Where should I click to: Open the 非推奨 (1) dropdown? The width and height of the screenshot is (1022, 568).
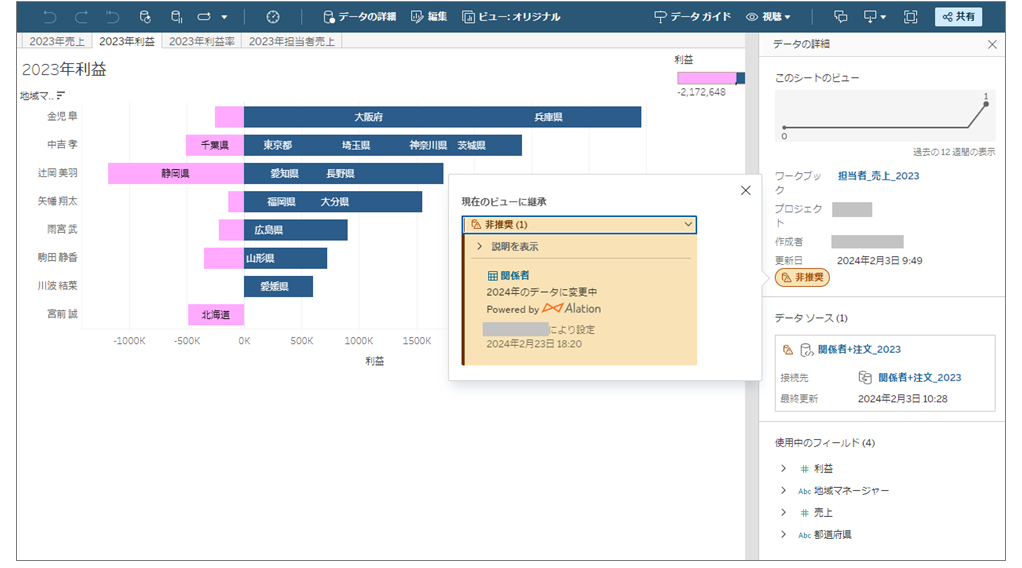click(x=579, y=224)
